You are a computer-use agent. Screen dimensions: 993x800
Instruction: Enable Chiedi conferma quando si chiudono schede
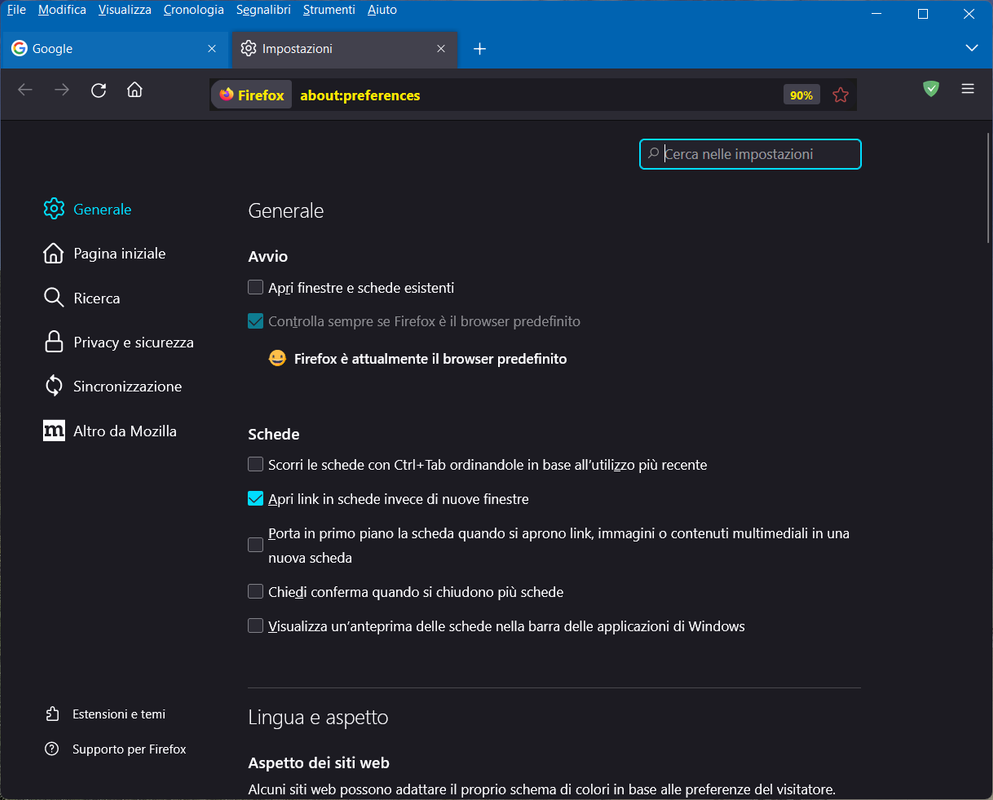tap(255, 592)
